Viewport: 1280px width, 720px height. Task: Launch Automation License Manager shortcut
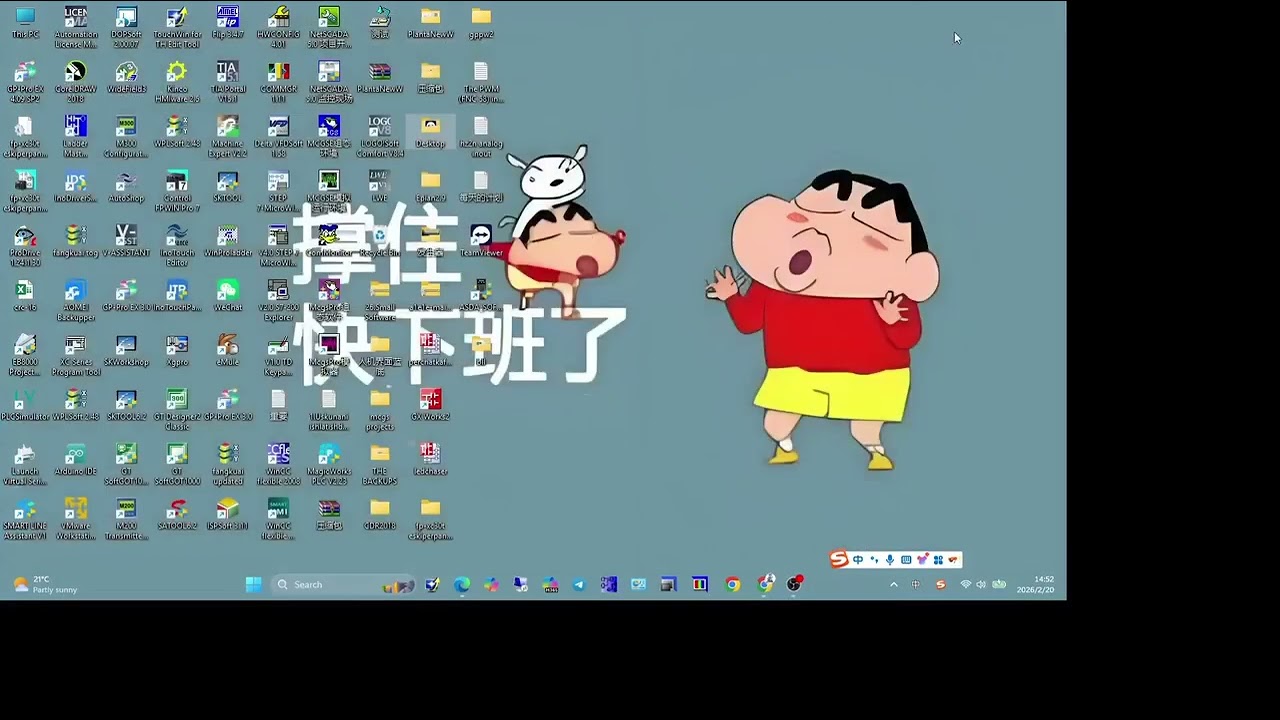tap(76, 27)
